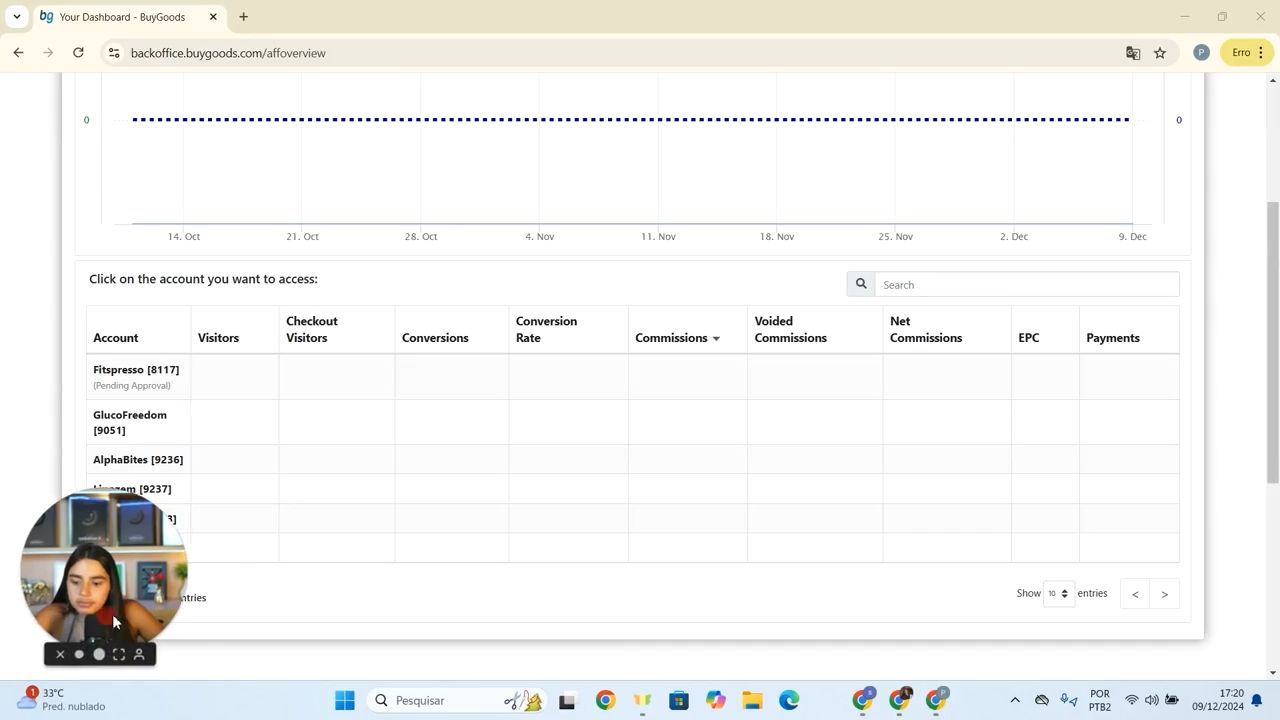Image resolution: width=1280 pixels, height=720 pixels.
Task: Switch webcam overlay to fullscreen
Action: click(x=119, y=654)
